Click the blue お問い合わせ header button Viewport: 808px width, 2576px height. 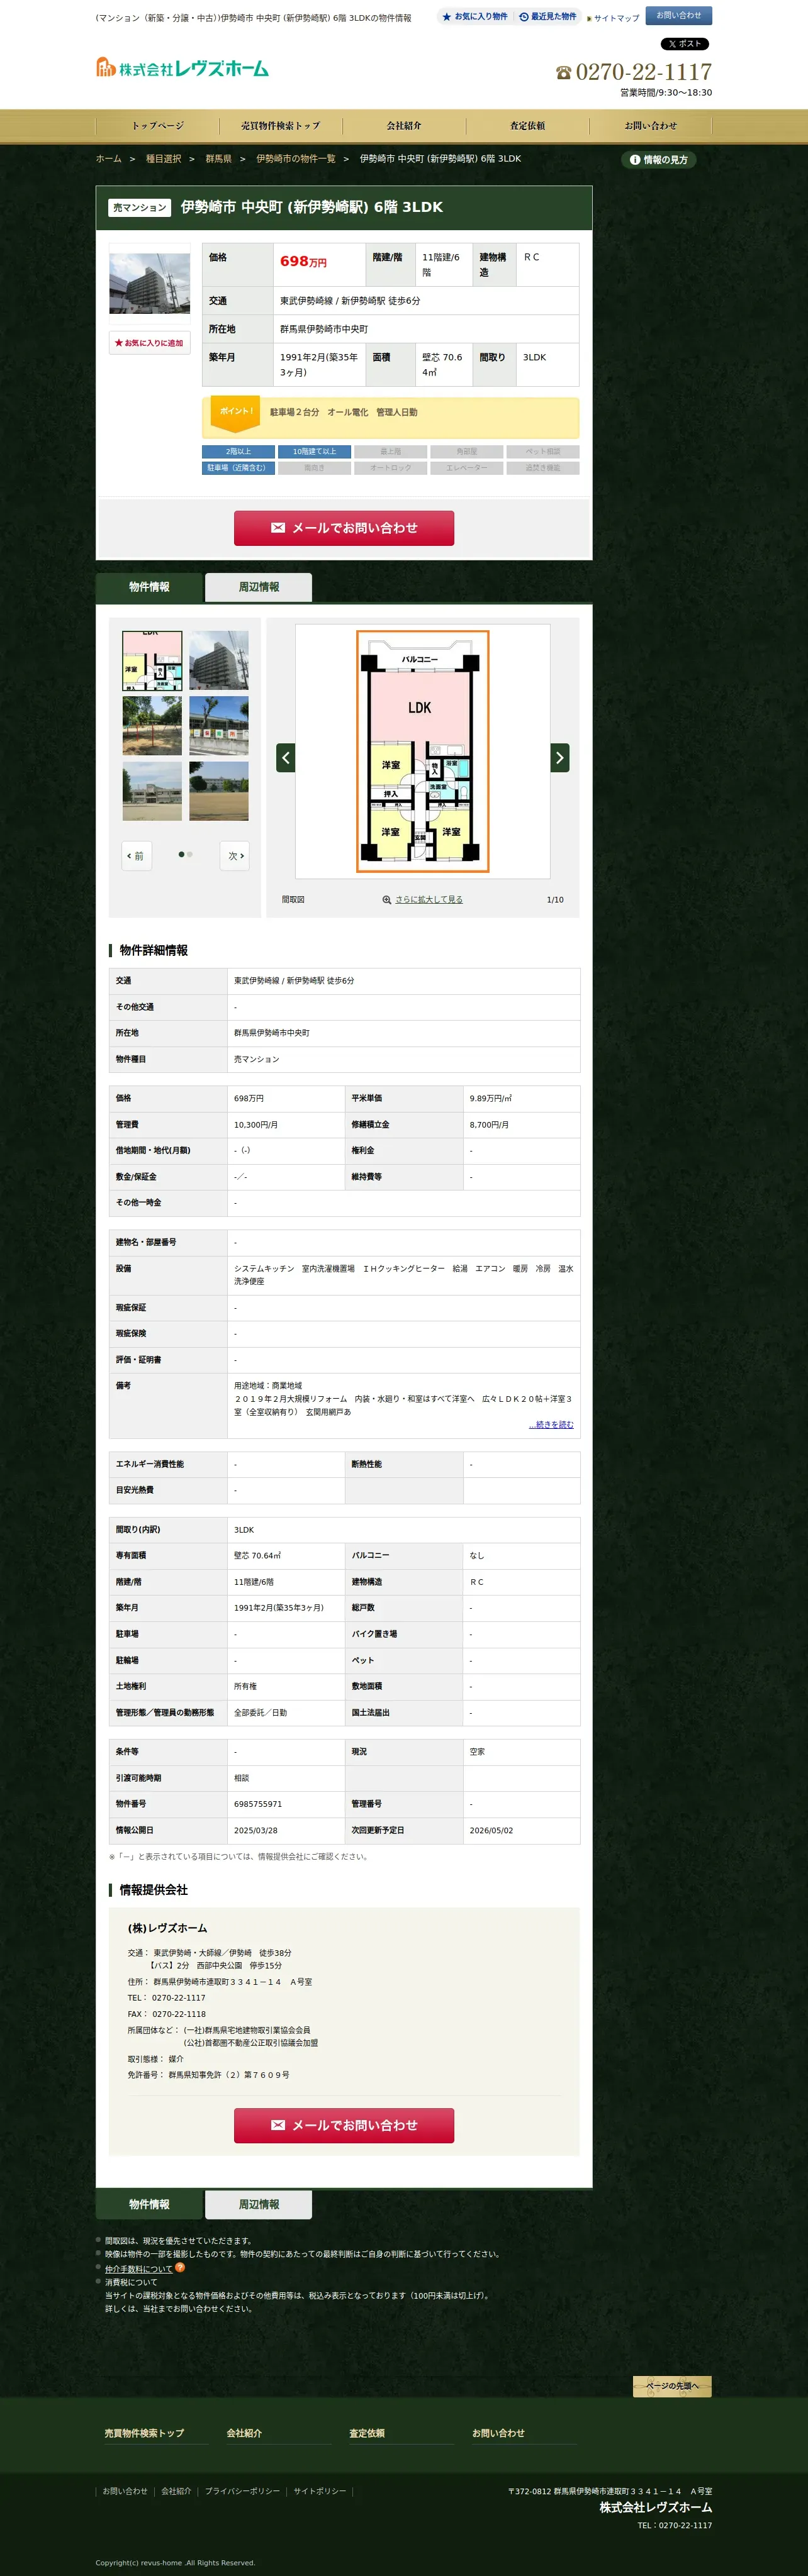(679, 16)
